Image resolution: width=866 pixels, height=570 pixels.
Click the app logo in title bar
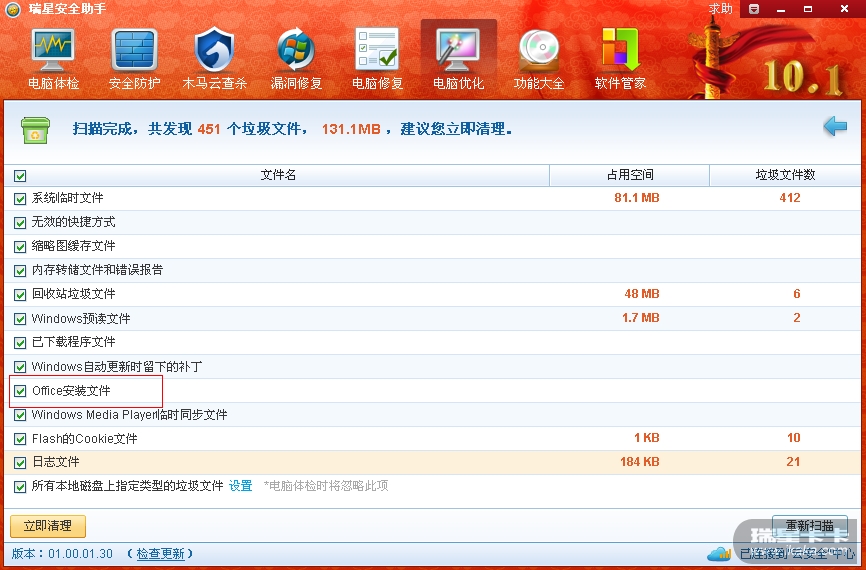click(13, 9)
